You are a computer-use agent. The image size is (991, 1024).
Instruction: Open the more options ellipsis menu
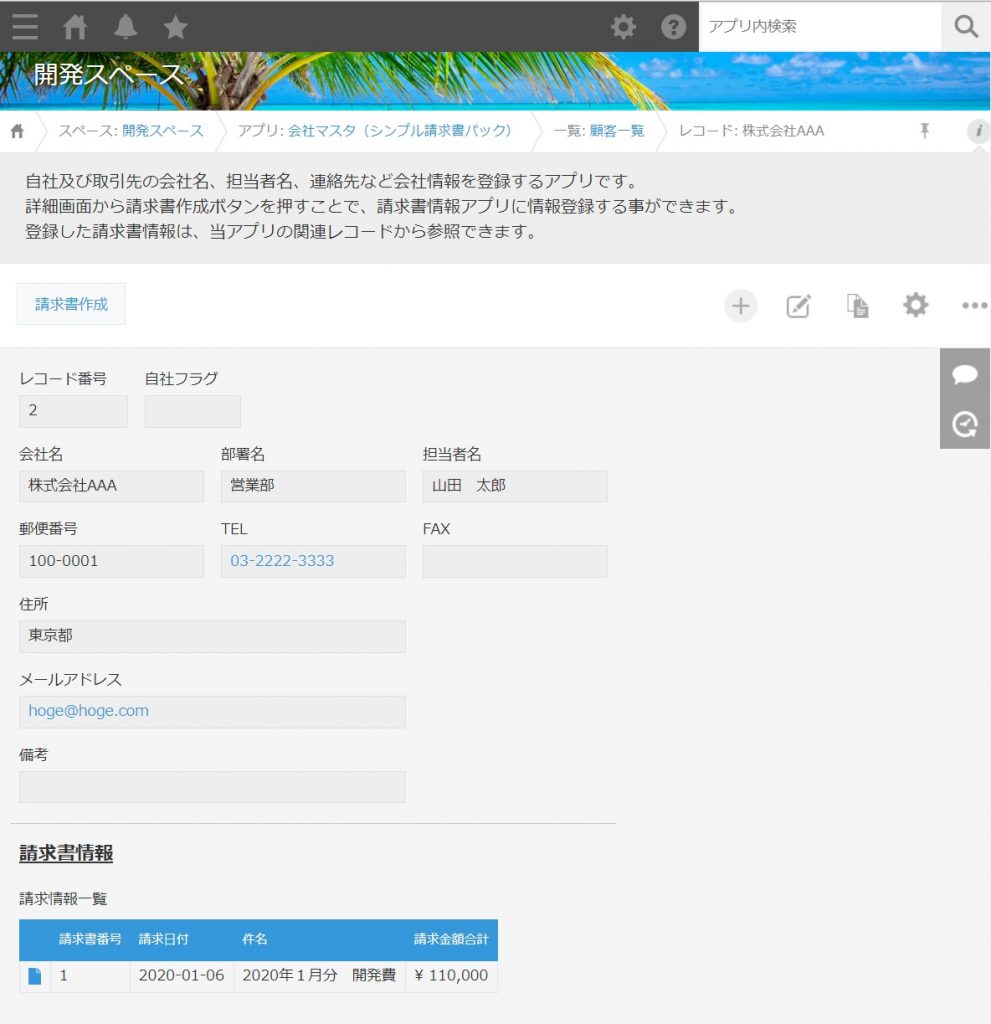[x=975, y=306]
